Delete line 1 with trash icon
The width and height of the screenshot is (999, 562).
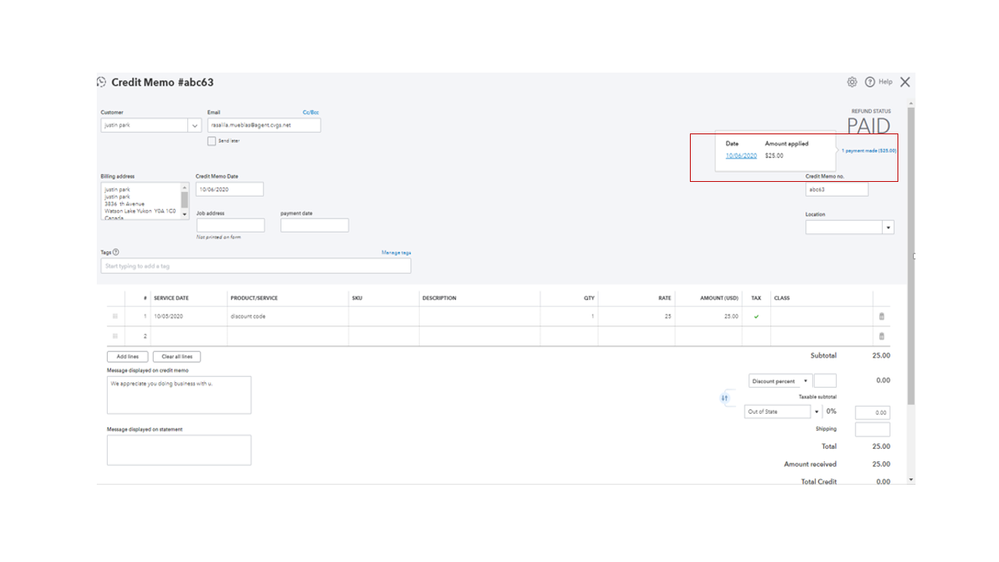click(881, 316)
